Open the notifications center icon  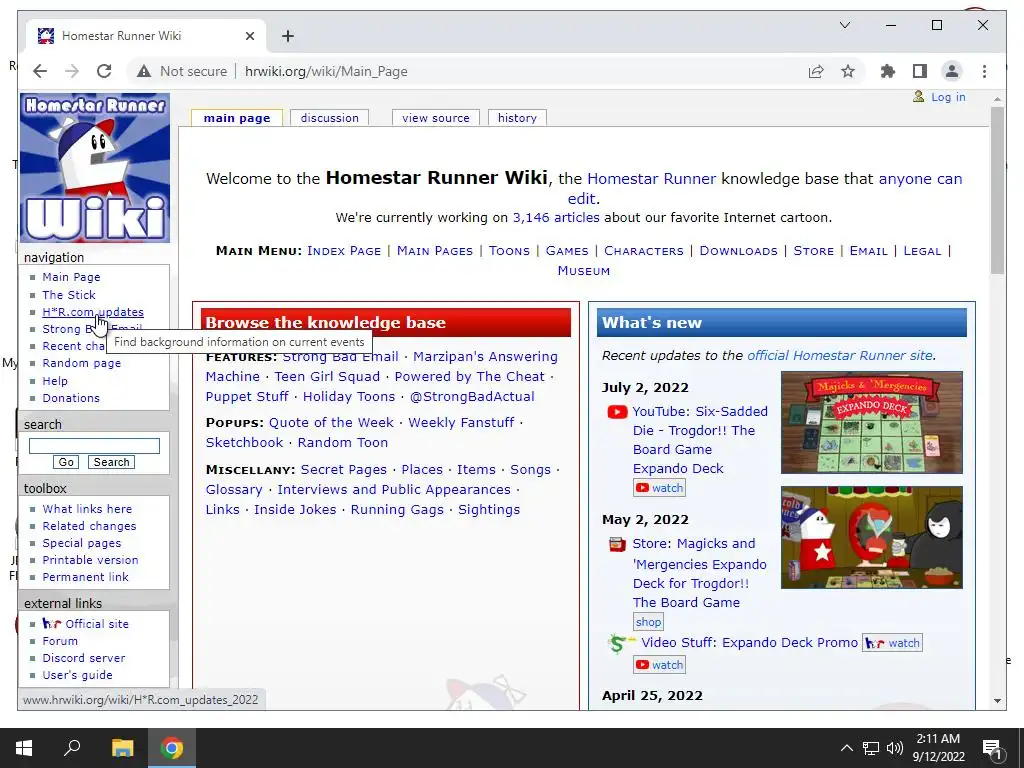click(x=992, y=748)
